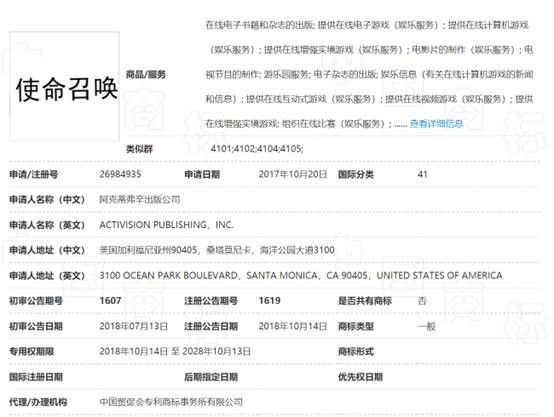Click the 商标形式 label
The image size is (554, 417).
click(356, 351)
